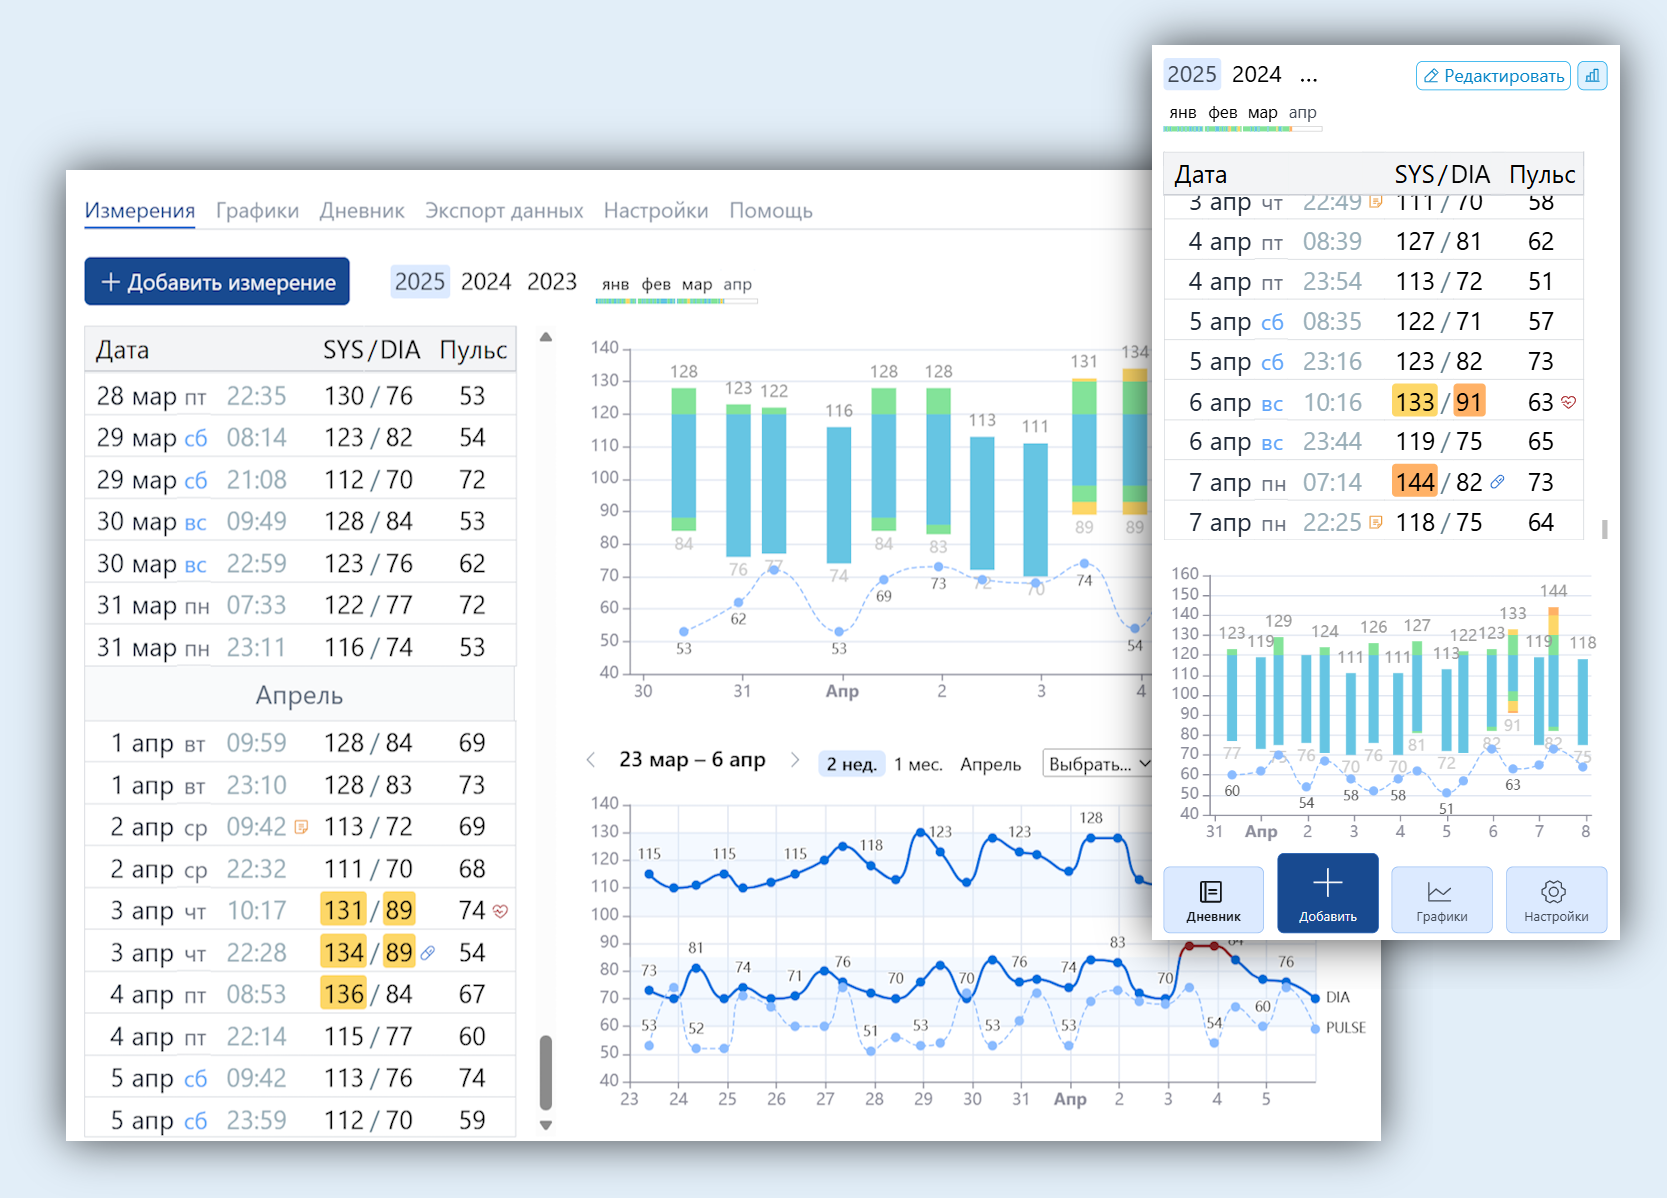Viewport: 1667px width, 1198px height.
Task: Click heart icon on 3 апр 10:17 row
Action: pyautogui.click(x=501, y=911)
